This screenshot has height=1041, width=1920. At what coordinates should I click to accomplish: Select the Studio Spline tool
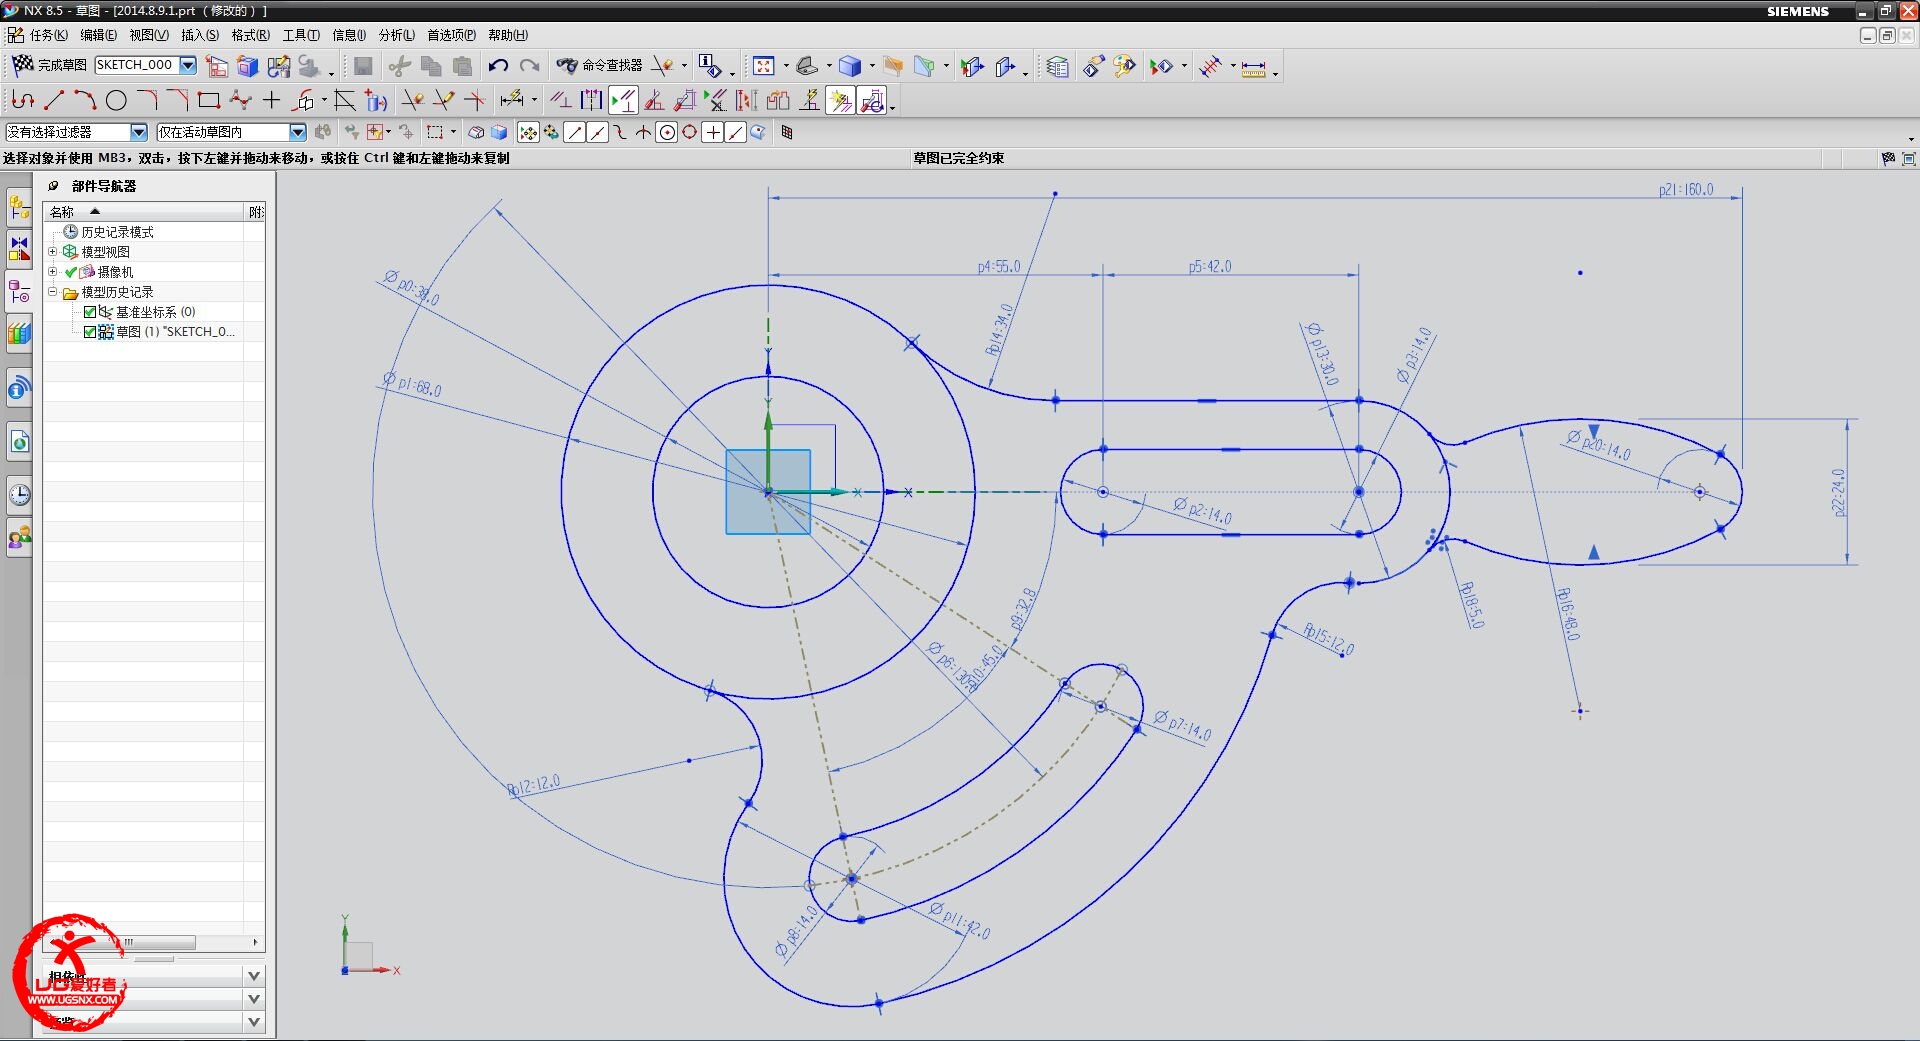[240, 100]
